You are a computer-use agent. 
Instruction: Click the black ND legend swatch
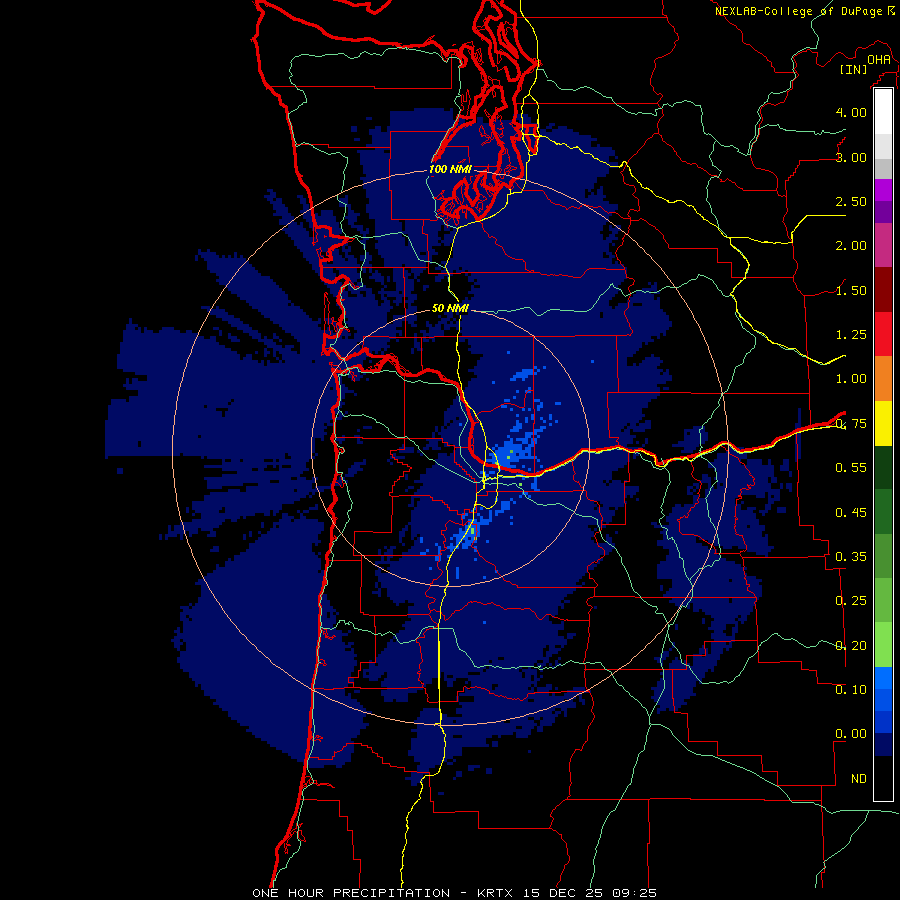(883, 778)
